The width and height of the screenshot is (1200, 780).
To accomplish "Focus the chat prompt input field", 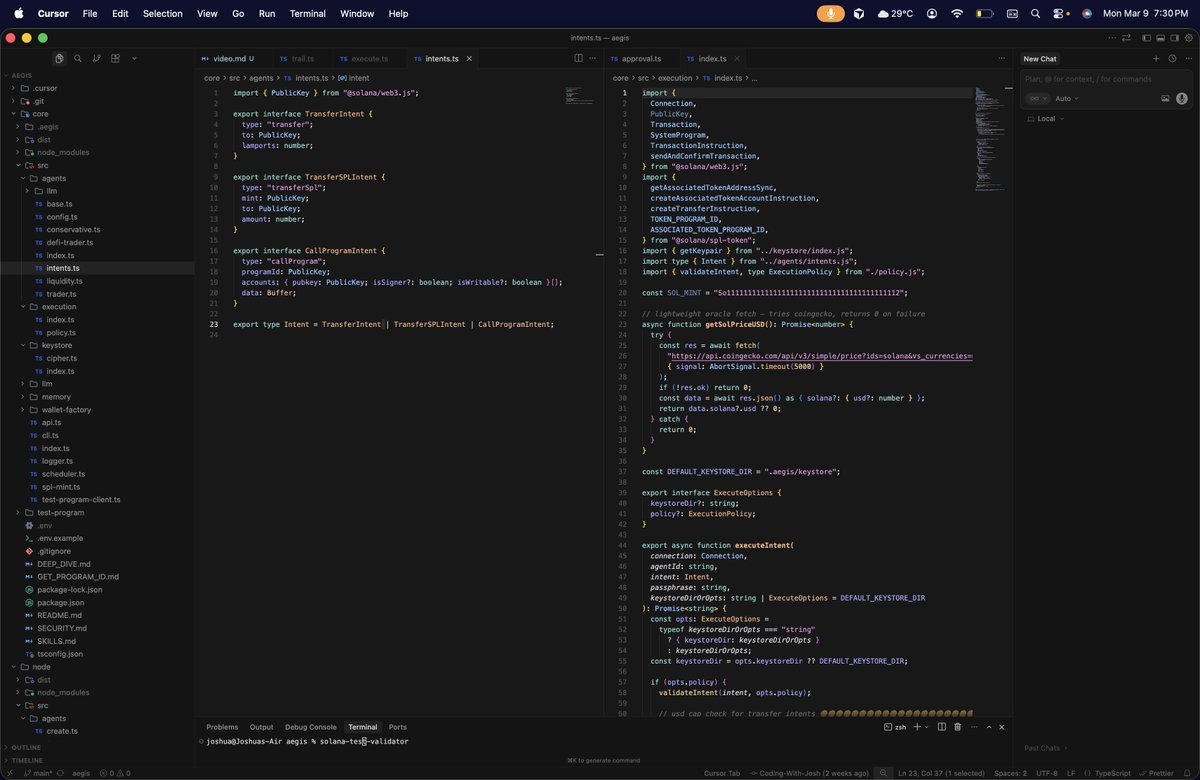I will [1106, 79].
